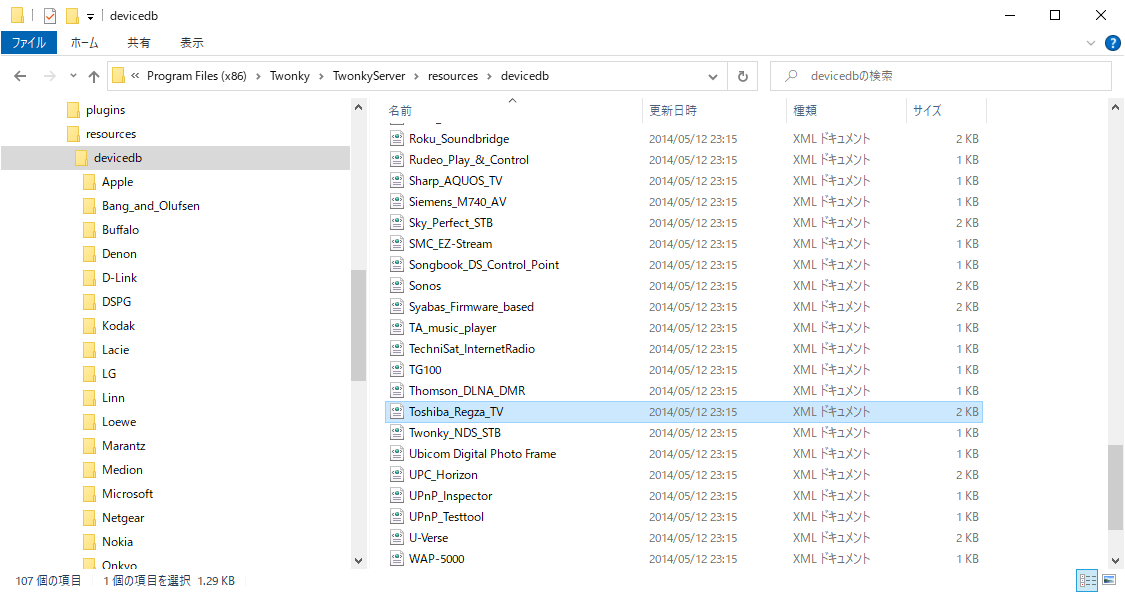Click the Properties quick access icon

tap(50, 15)
